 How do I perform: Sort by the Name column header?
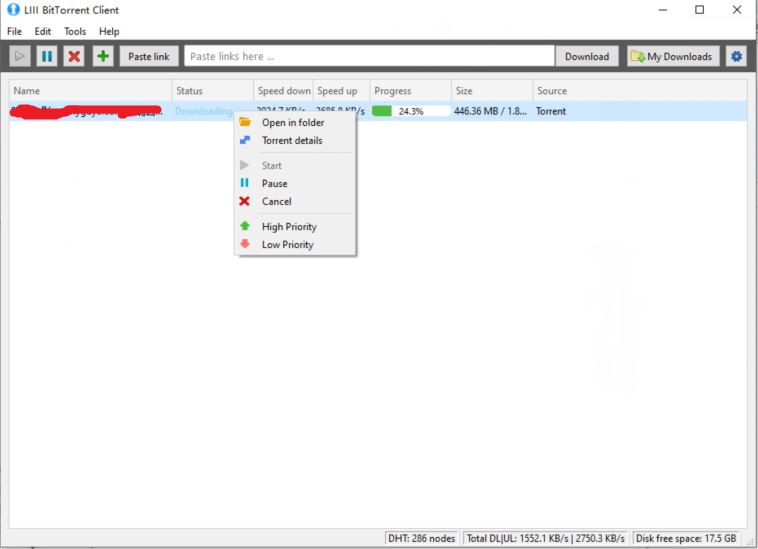[90, 91]
